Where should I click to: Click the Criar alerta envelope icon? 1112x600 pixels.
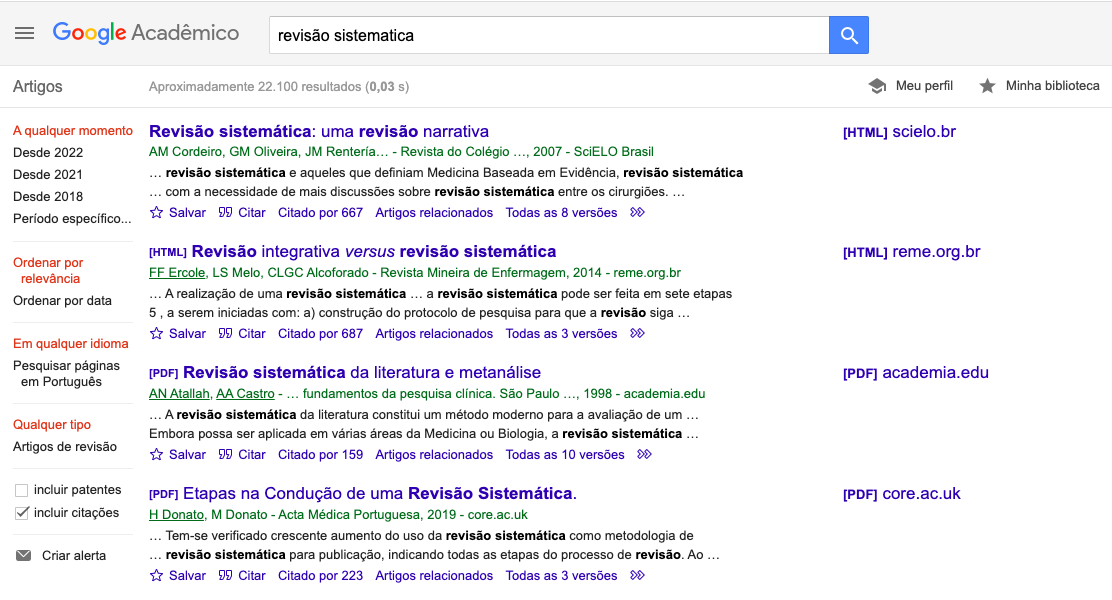coord(23,556)
